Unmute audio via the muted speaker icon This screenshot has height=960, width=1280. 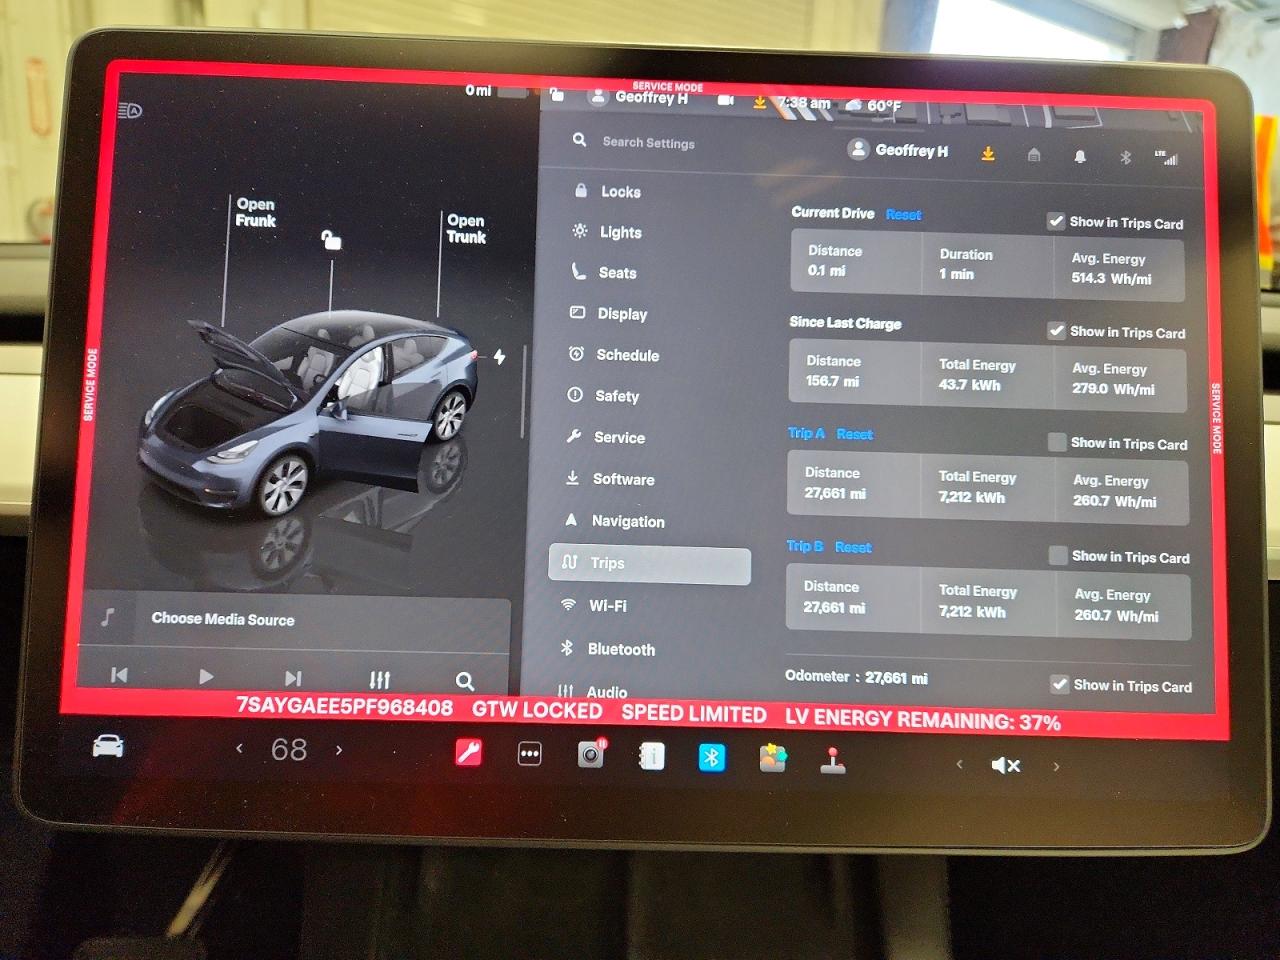tap(1006, 765)
